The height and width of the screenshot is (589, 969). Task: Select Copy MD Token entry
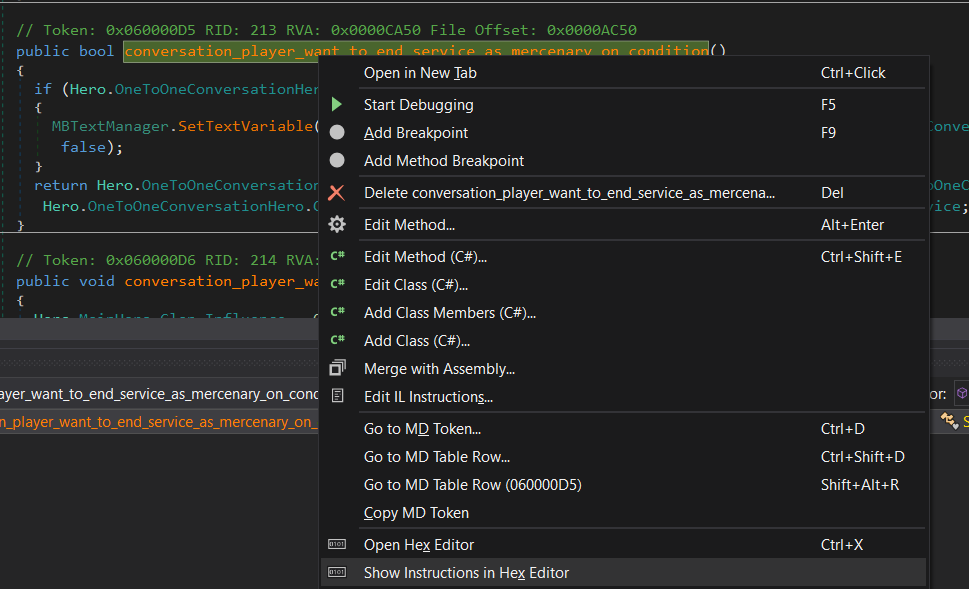tap(623, 513)
